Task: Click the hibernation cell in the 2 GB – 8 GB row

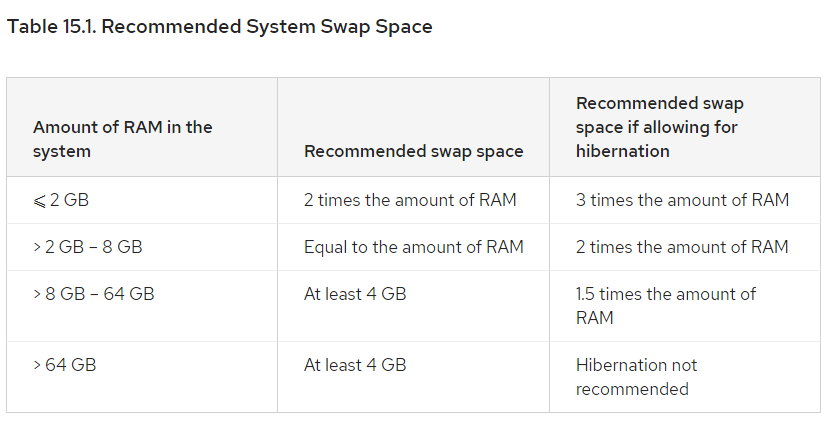Action: [x=682, y=247]
